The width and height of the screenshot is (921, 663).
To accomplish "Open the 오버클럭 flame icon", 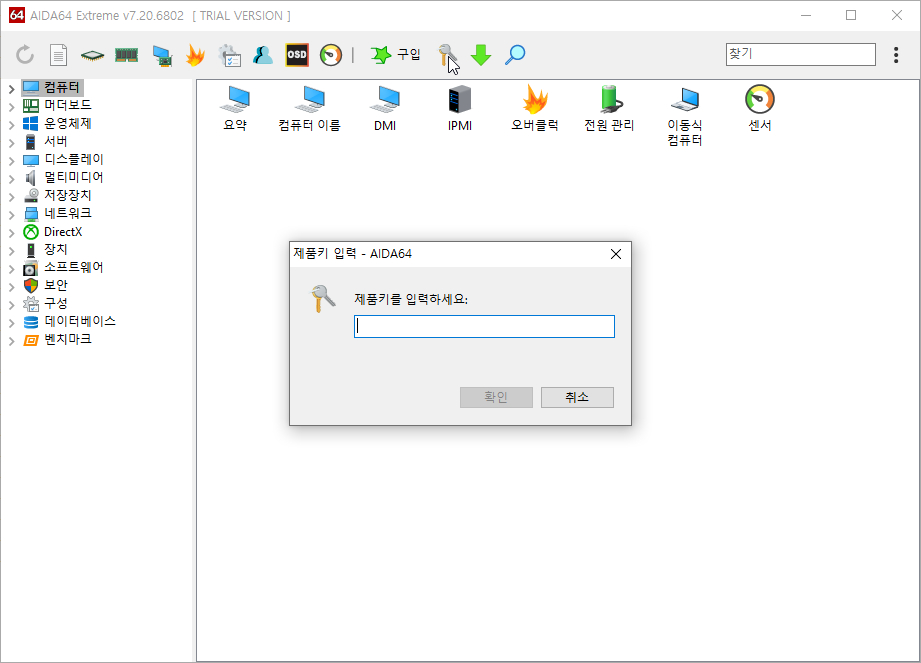I will pyautogui.click(x=535, y=108).
